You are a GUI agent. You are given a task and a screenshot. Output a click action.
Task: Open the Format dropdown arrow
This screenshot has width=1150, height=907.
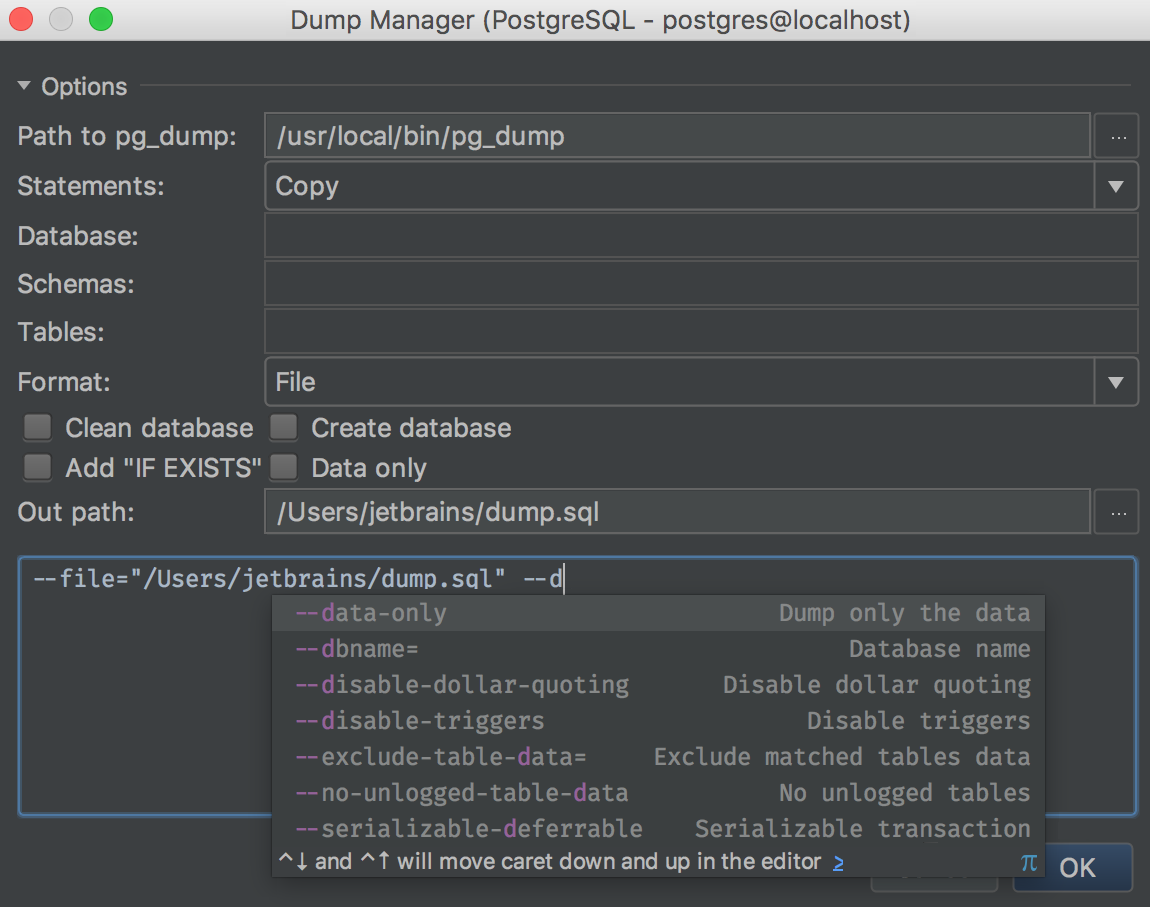coord(1116,382)
